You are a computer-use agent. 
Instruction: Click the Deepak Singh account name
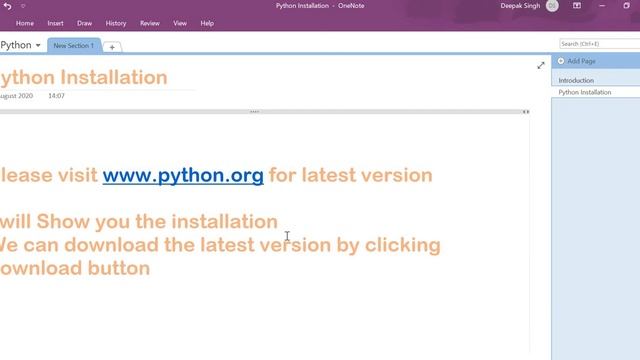(520, 6)
